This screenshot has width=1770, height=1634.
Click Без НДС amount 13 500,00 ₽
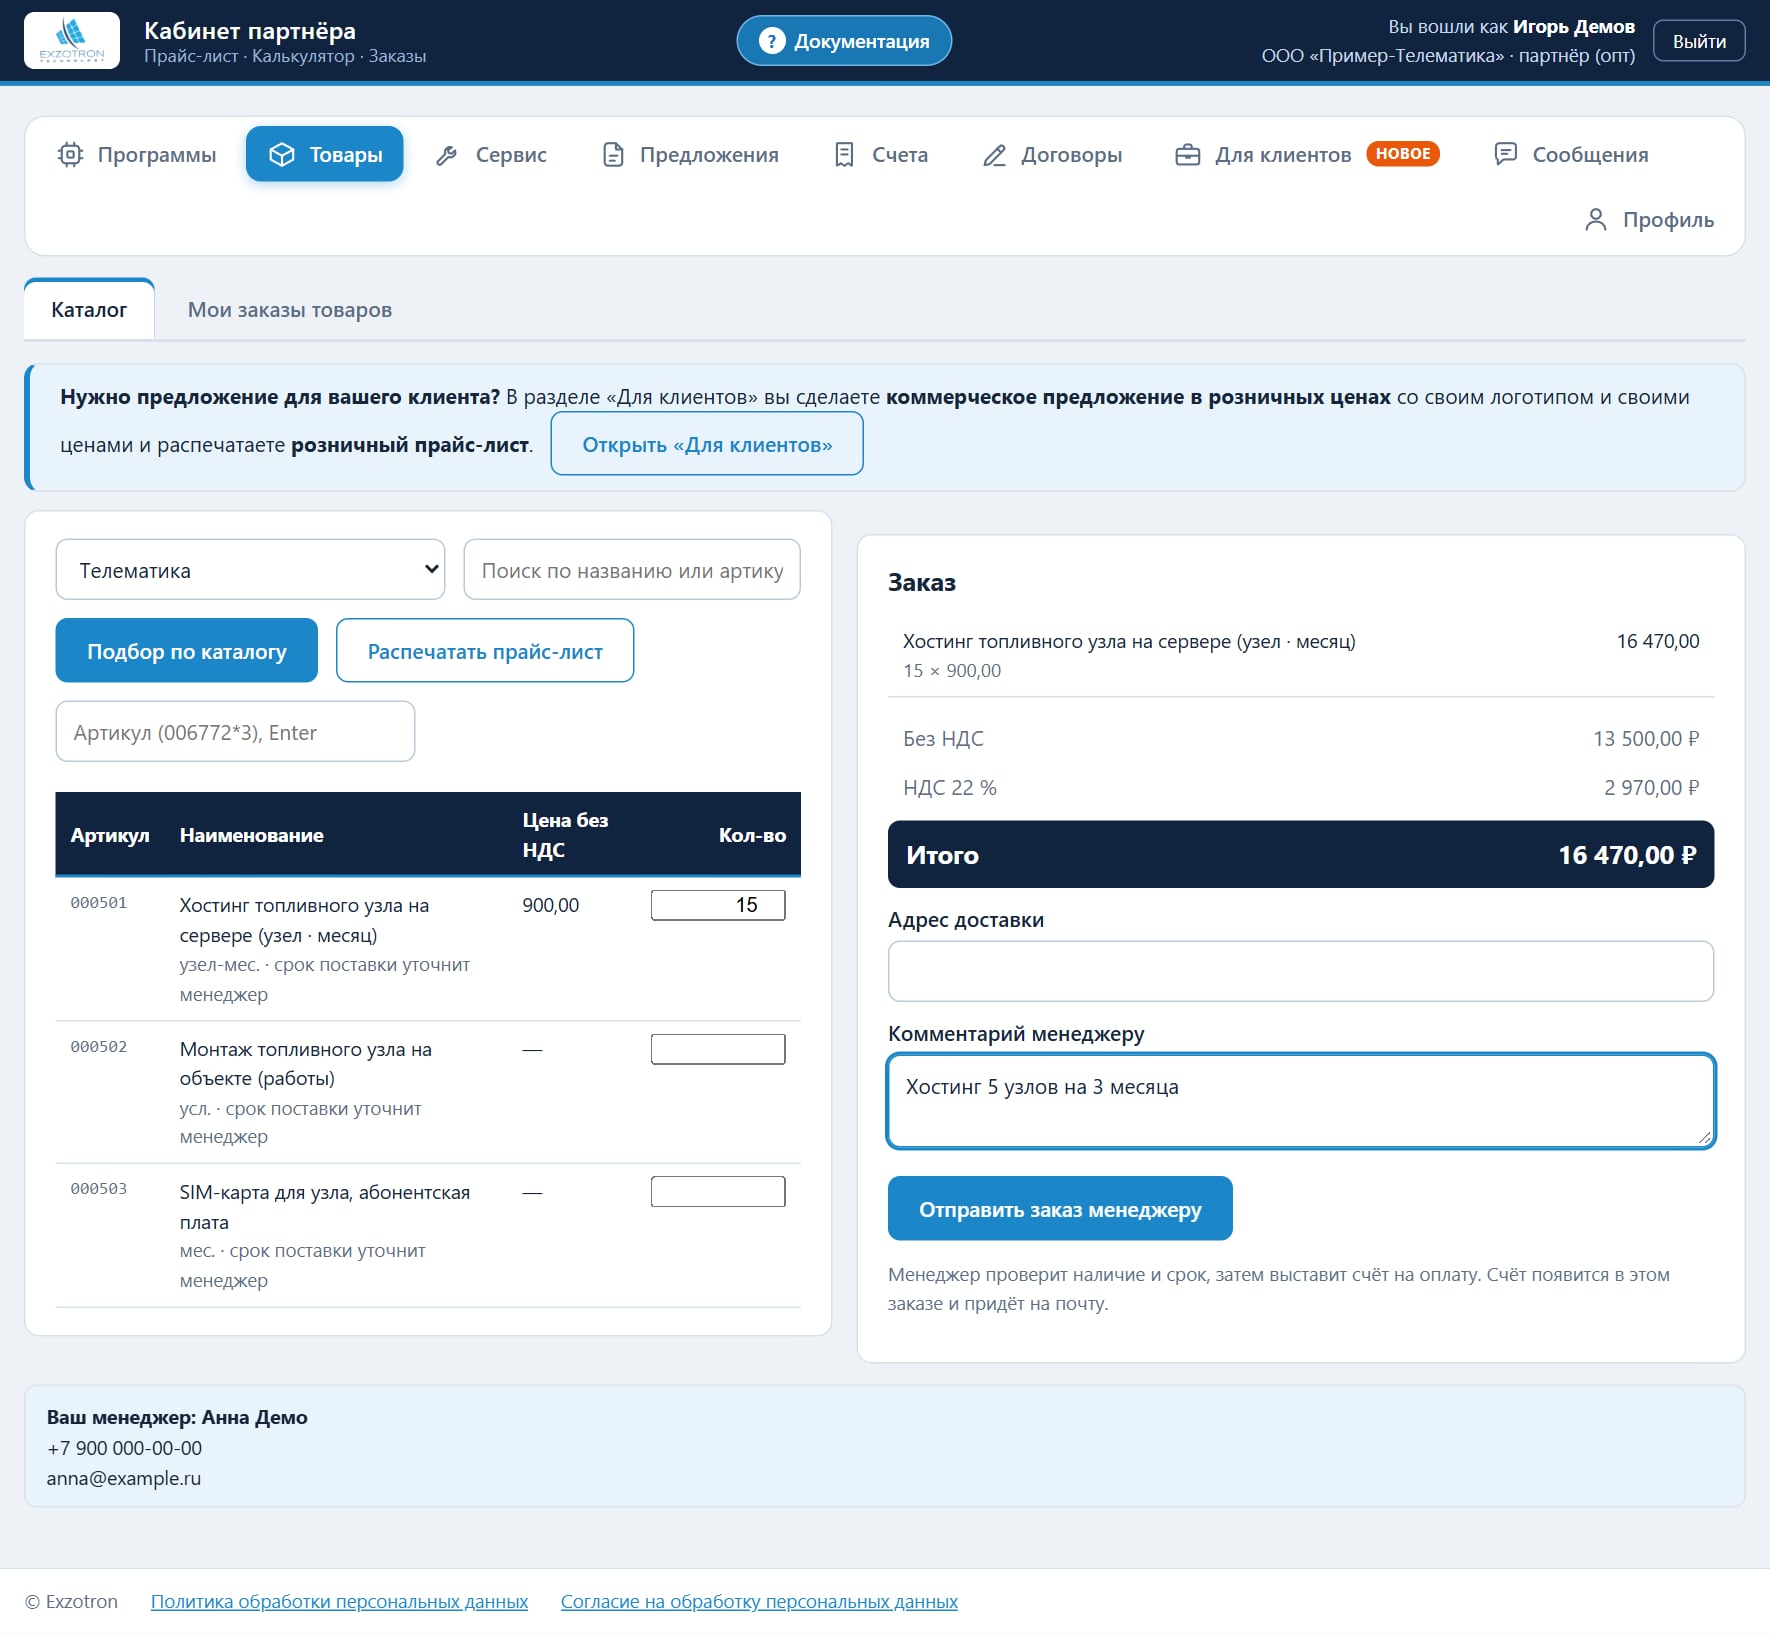(1646, 739)
